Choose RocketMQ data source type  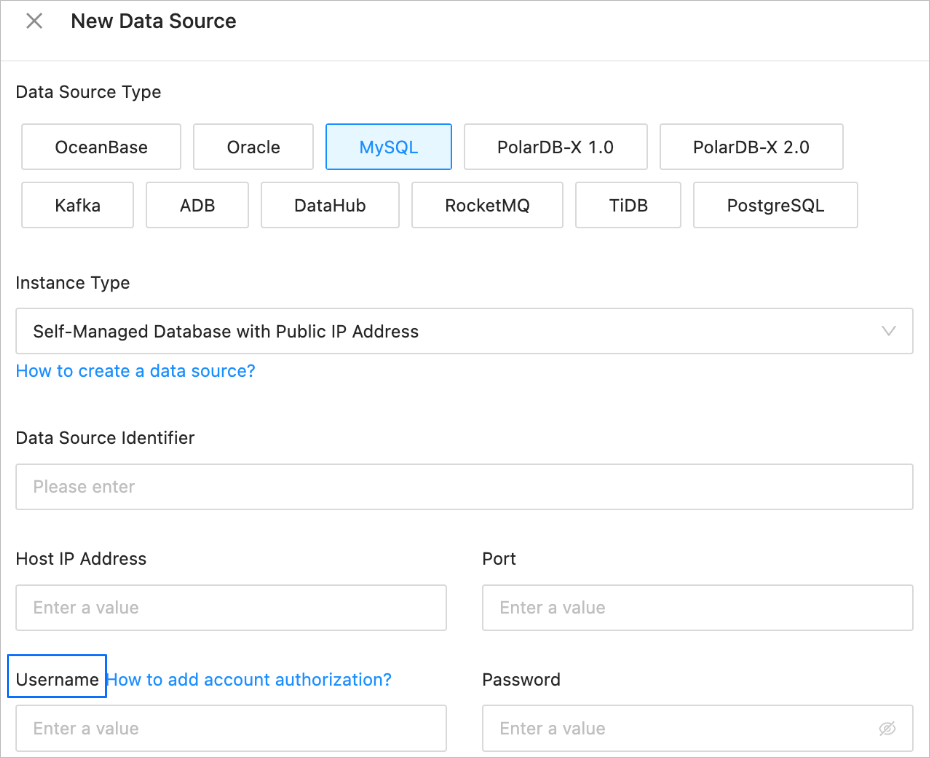[x=487, y=205]
